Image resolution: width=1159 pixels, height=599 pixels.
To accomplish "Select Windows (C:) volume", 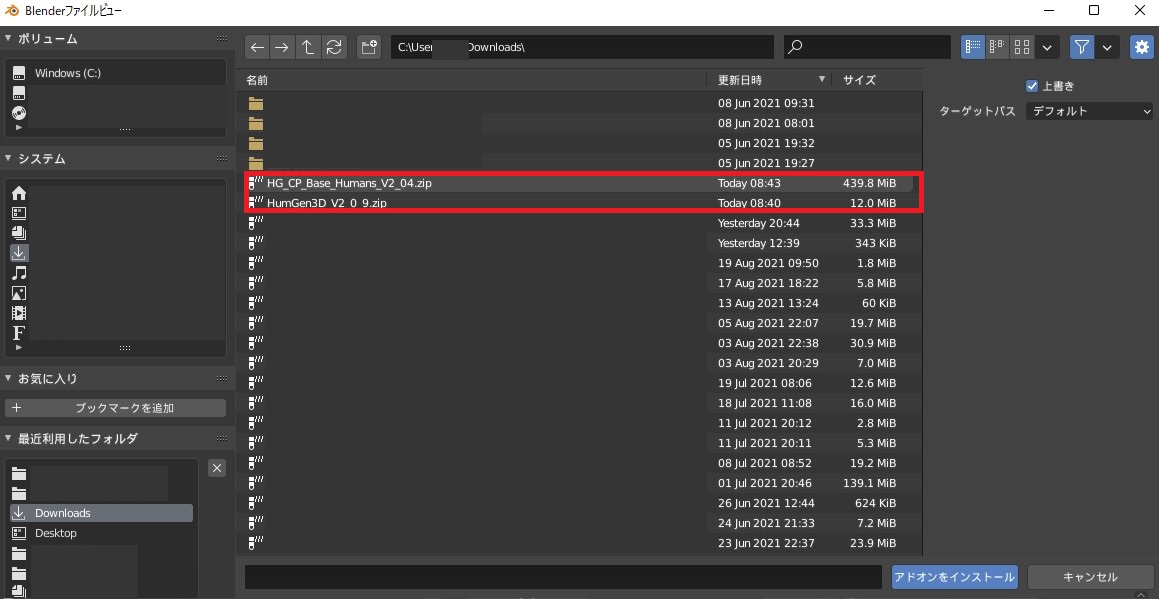I will pyautogui.click(x=118, y=73).
